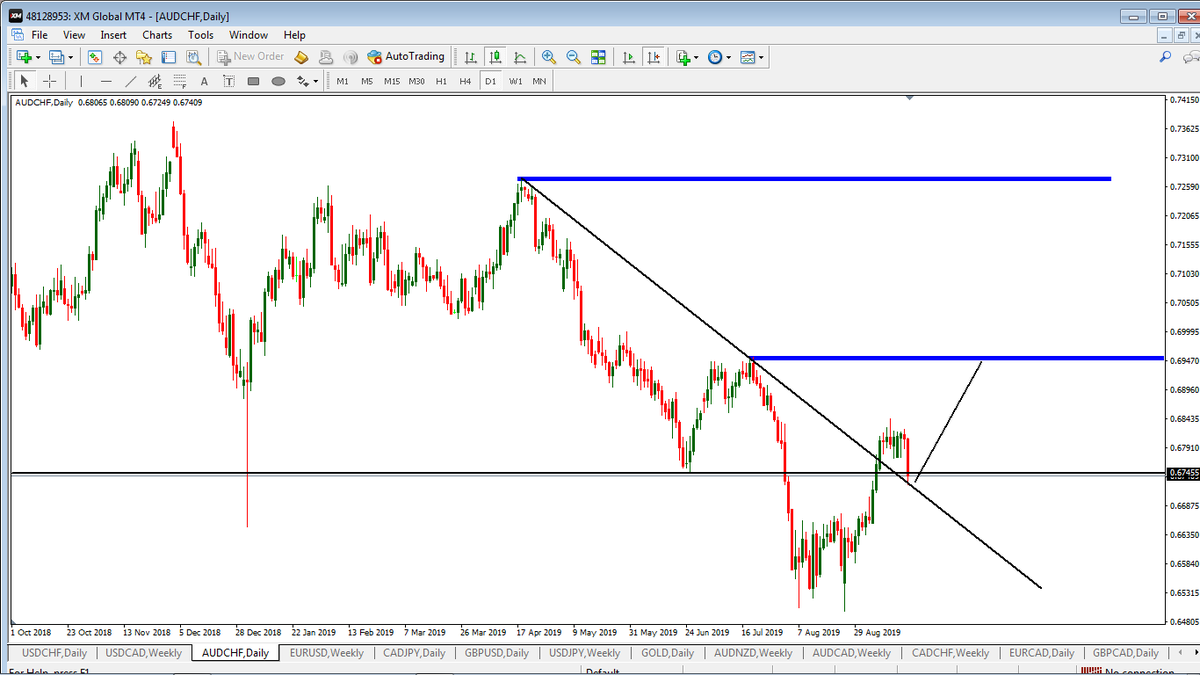Viewport: 1200px width, 675px height.
Task: Switch to USDCHF,Daily chart tab
Action: pos(54,653)
